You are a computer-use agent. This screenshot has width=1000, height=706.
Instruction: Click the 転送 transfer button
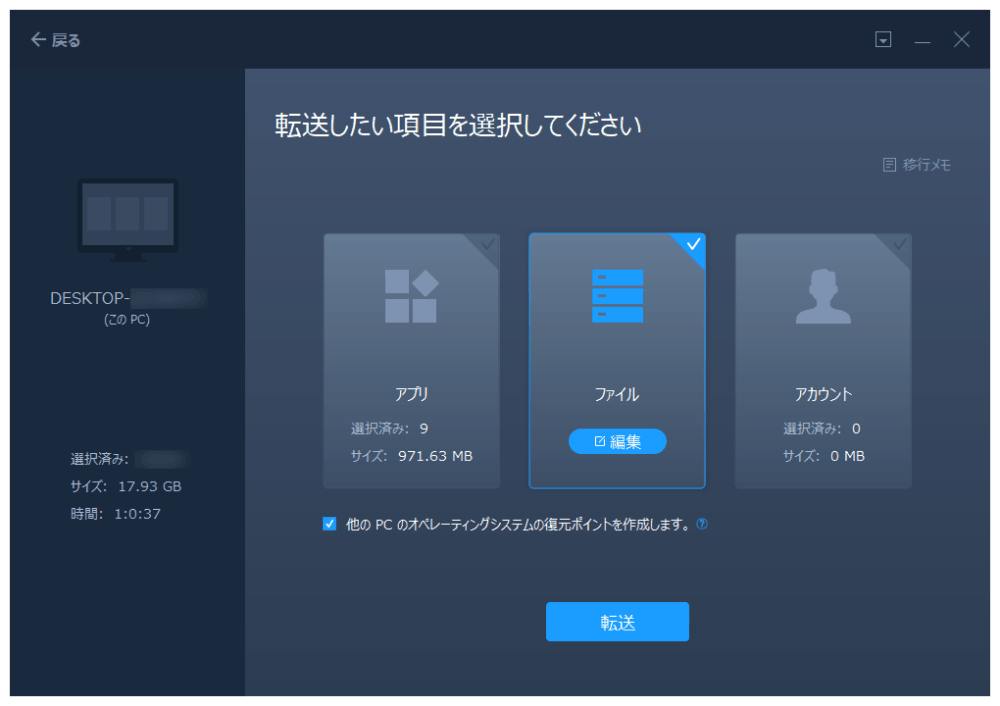pos(617,622)
